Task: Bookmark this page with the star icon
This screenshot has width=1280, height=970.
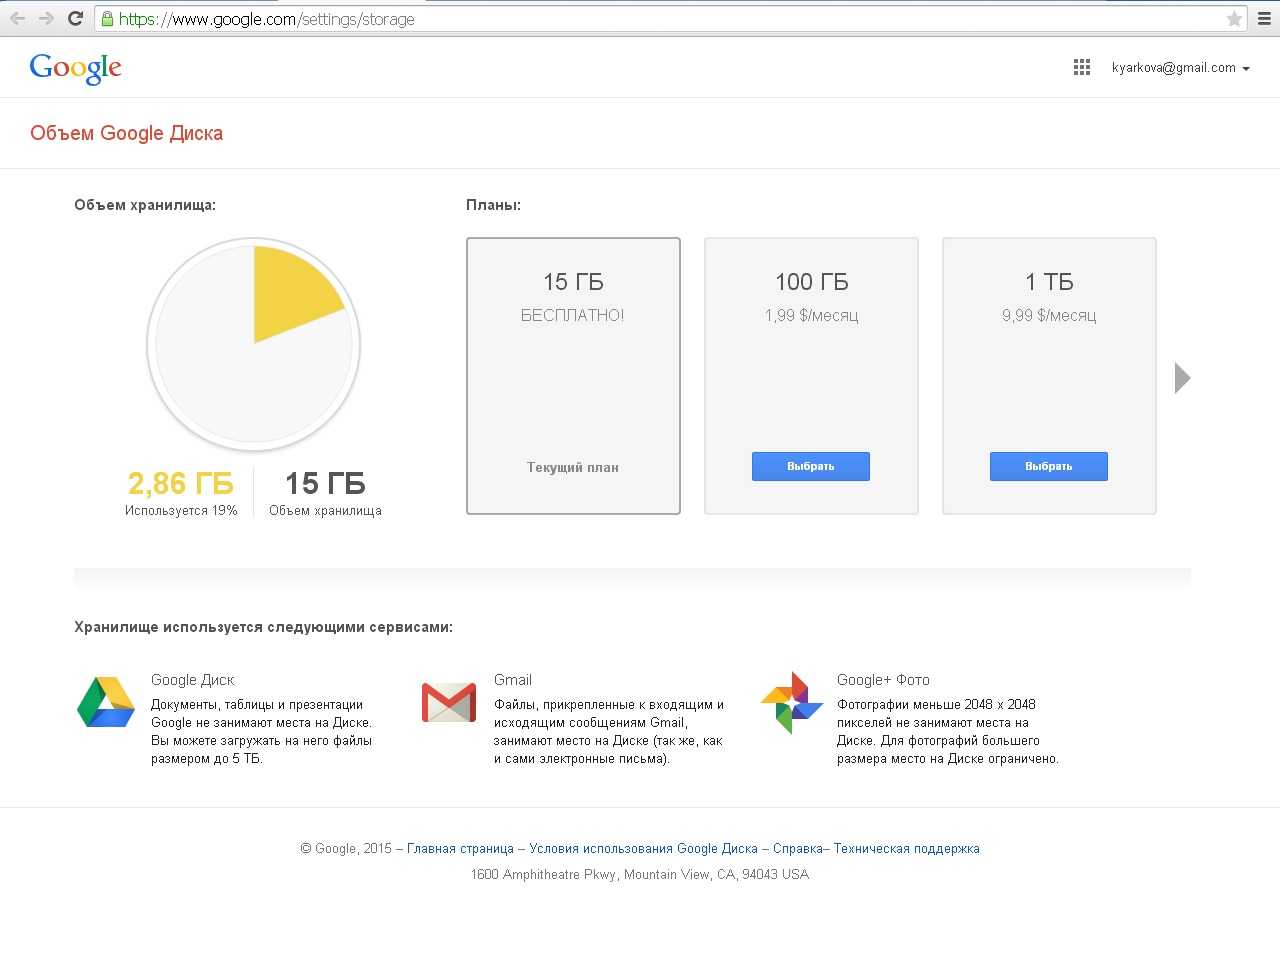Action: (1234, 19)
